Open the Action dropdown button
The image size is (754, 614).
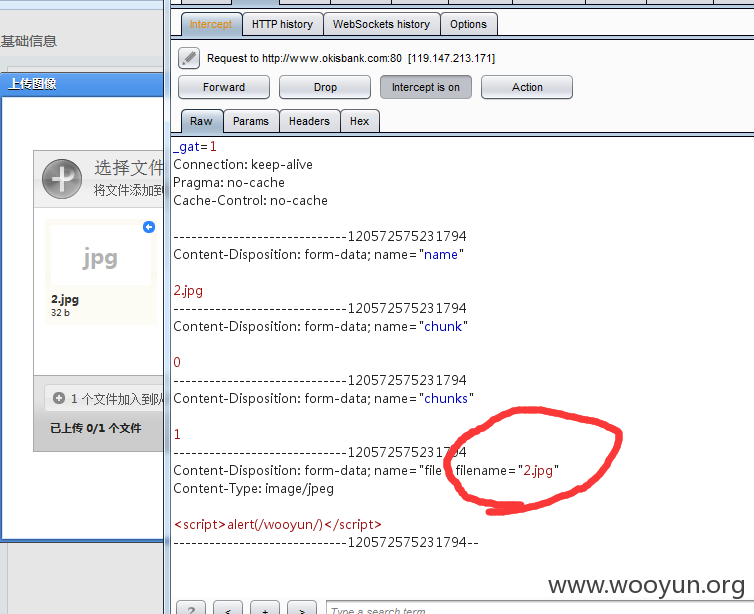pyautogui.click(x=527, y=87)
